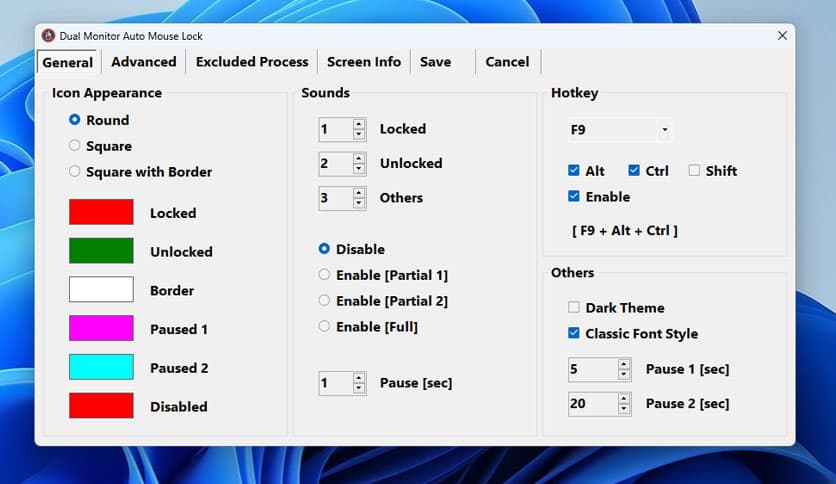Screen dimensions: 836x484
Task: Click the Others sound value field
Action: click(336, 198)
